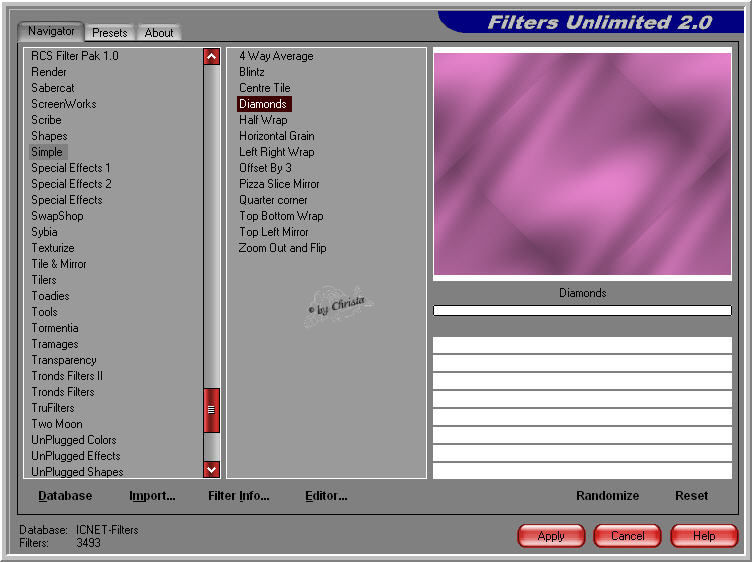
Task: Select the Tormentia category
Action: click(x=55, y=328)
